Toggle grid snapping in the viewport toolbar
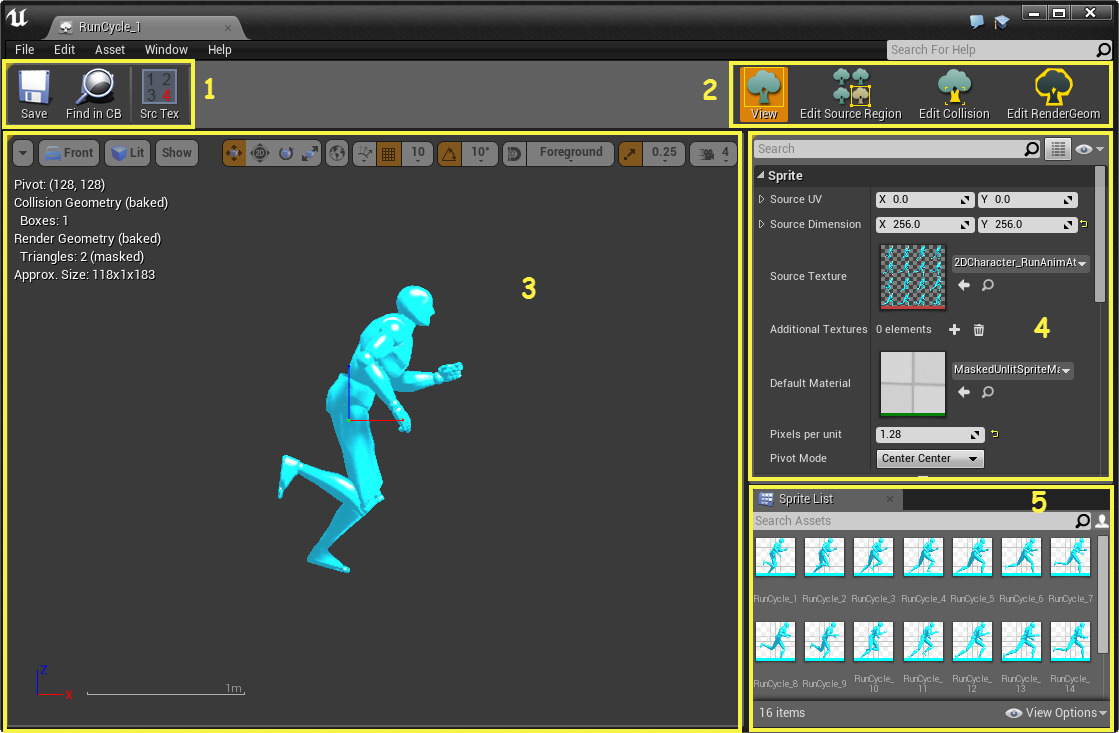Screen dimensions: 1119x733 point(388,152)
